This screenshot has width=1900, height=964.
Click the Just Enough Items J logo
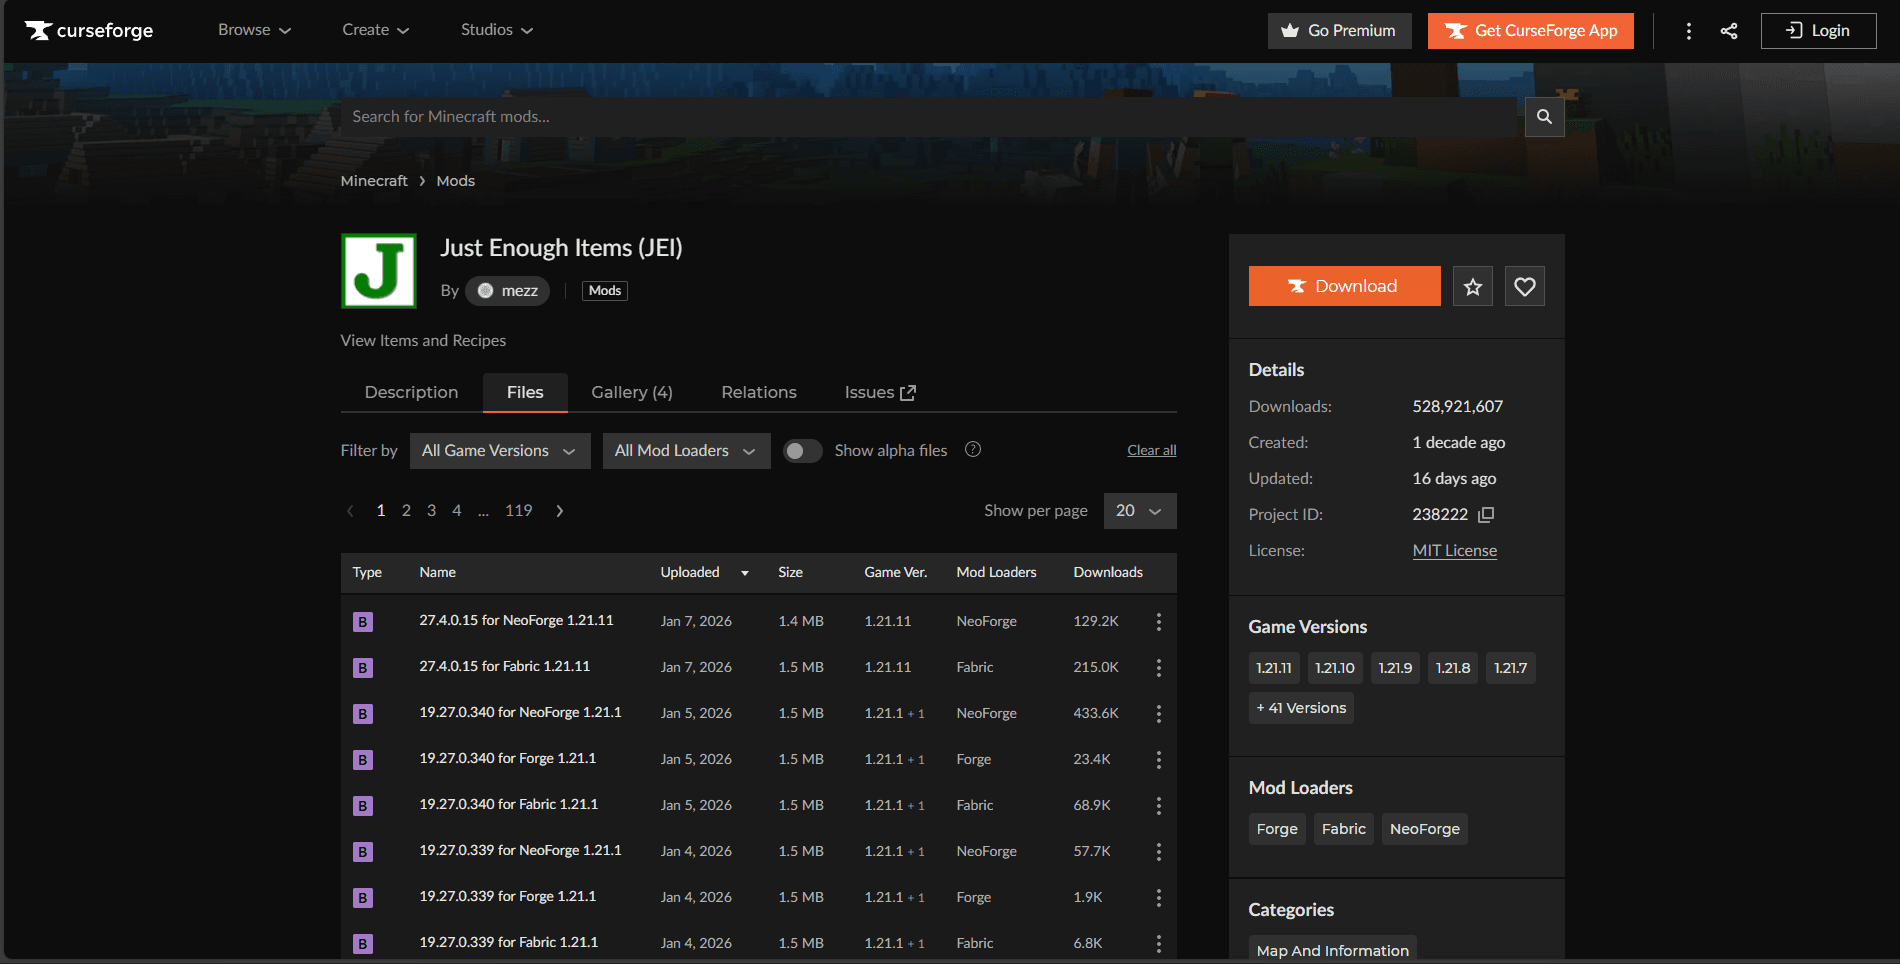click(x=379, y=271)
